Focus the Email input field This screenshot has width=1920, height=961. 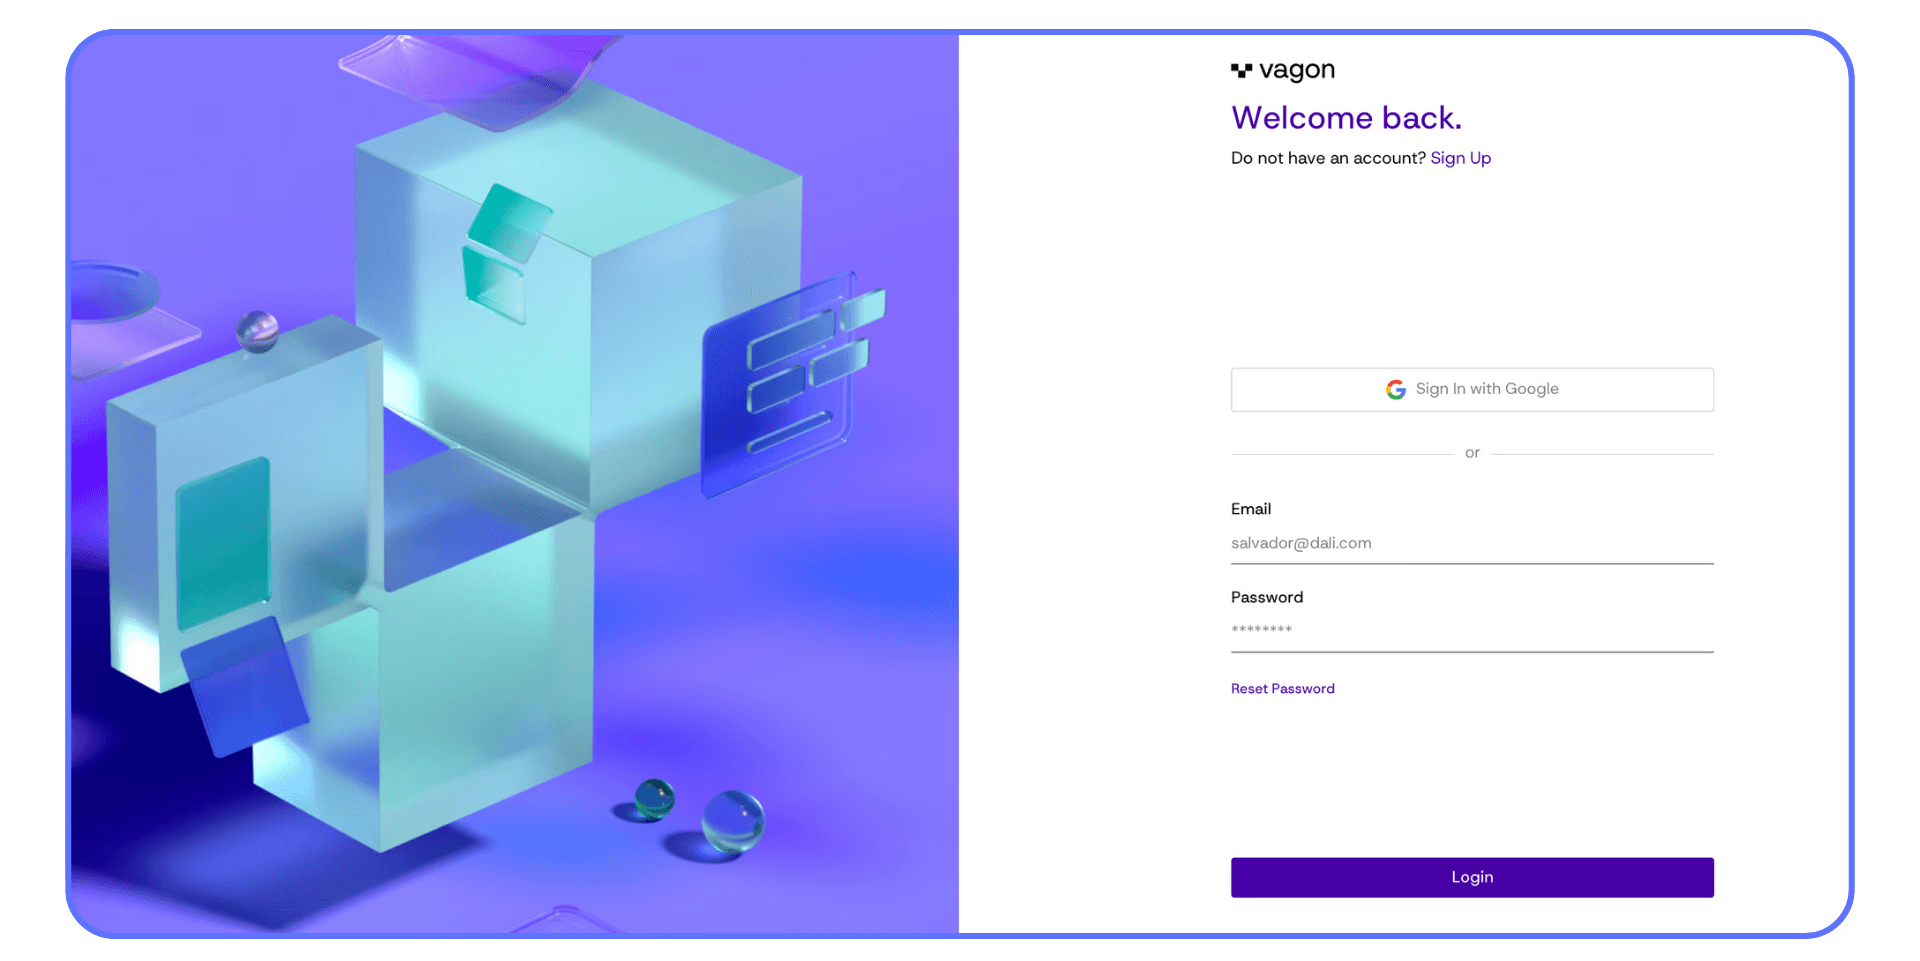coord(1472,543)
